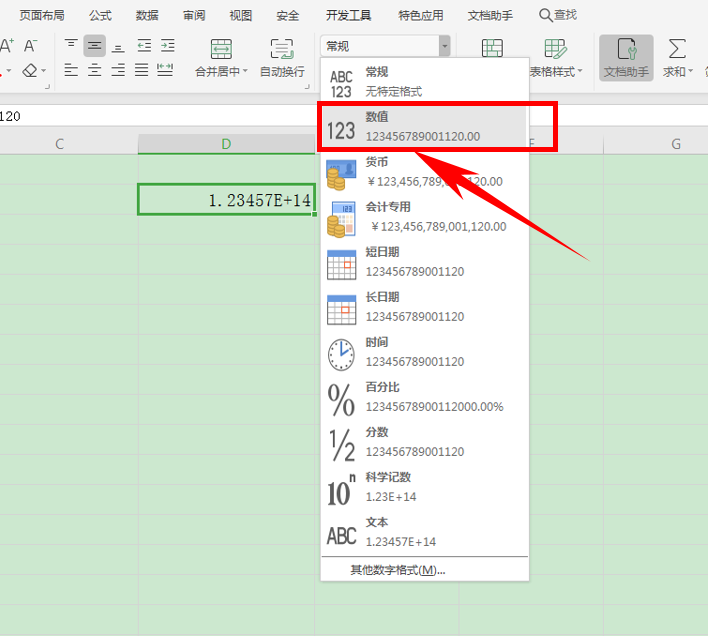Viewport: 709px width, 637px height.
Task: Align cell content to top
Action: click(71, 46)
